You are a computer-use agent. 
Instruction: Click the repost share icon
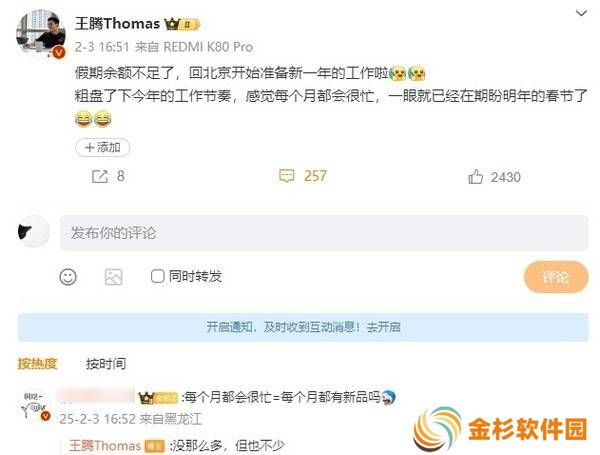pyautogui.click(x=100, y=176)
